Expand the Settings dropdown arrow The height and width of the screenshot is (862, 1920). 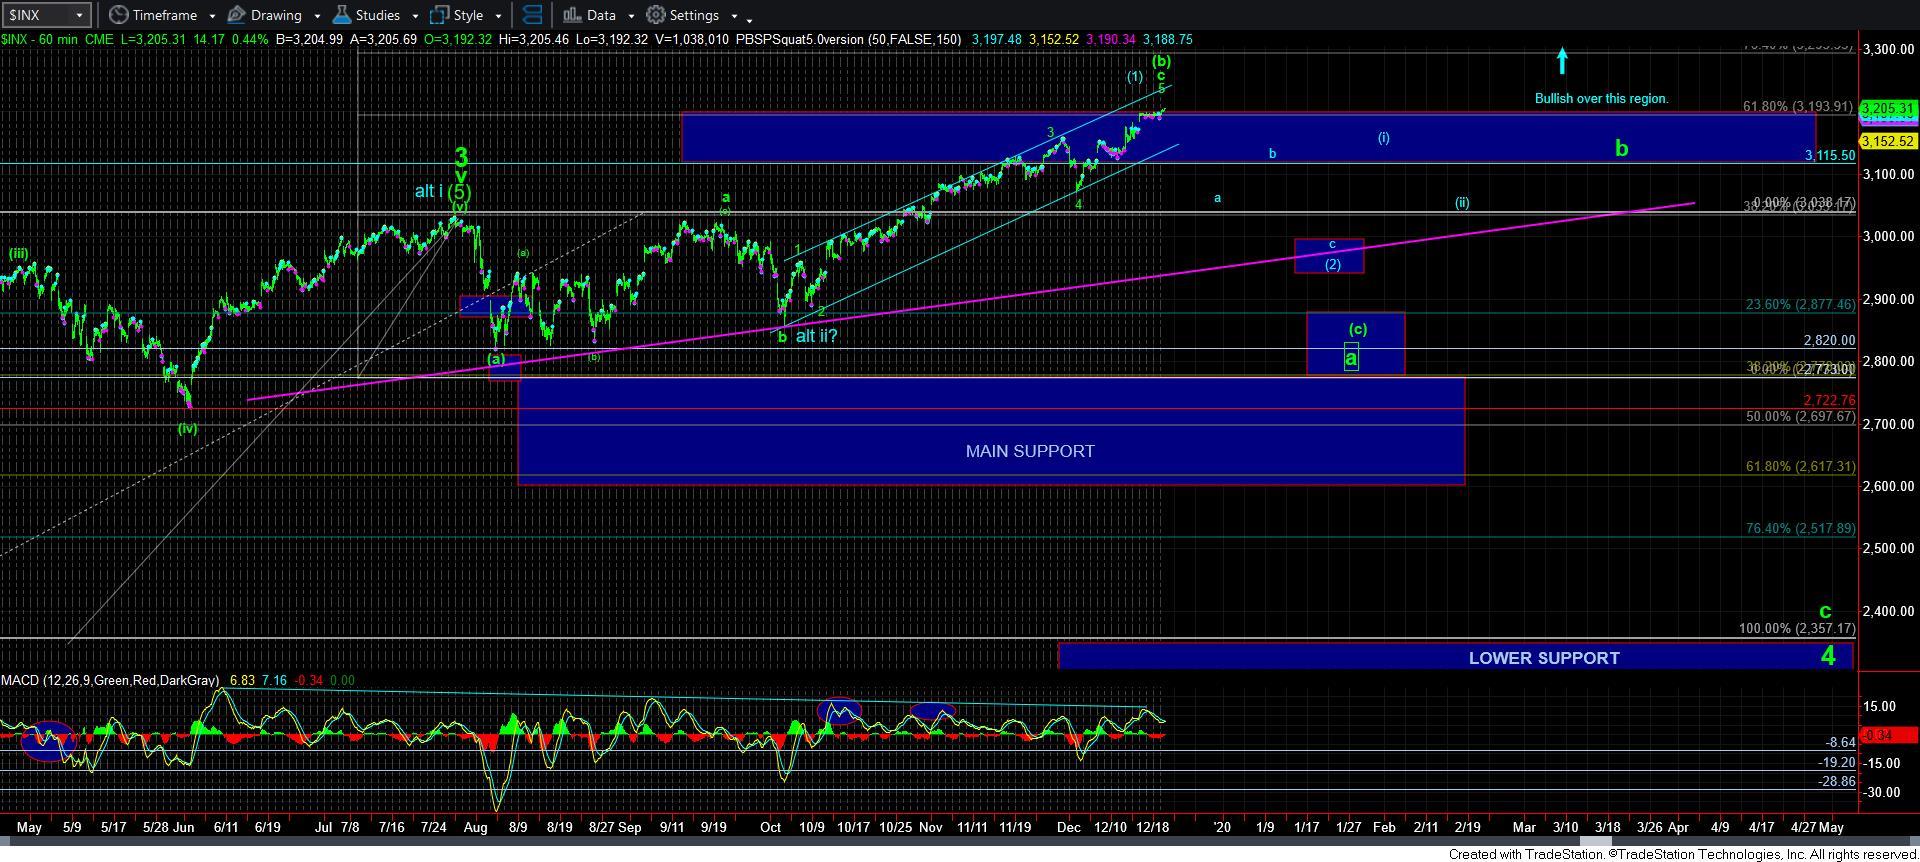pos(734,16)
